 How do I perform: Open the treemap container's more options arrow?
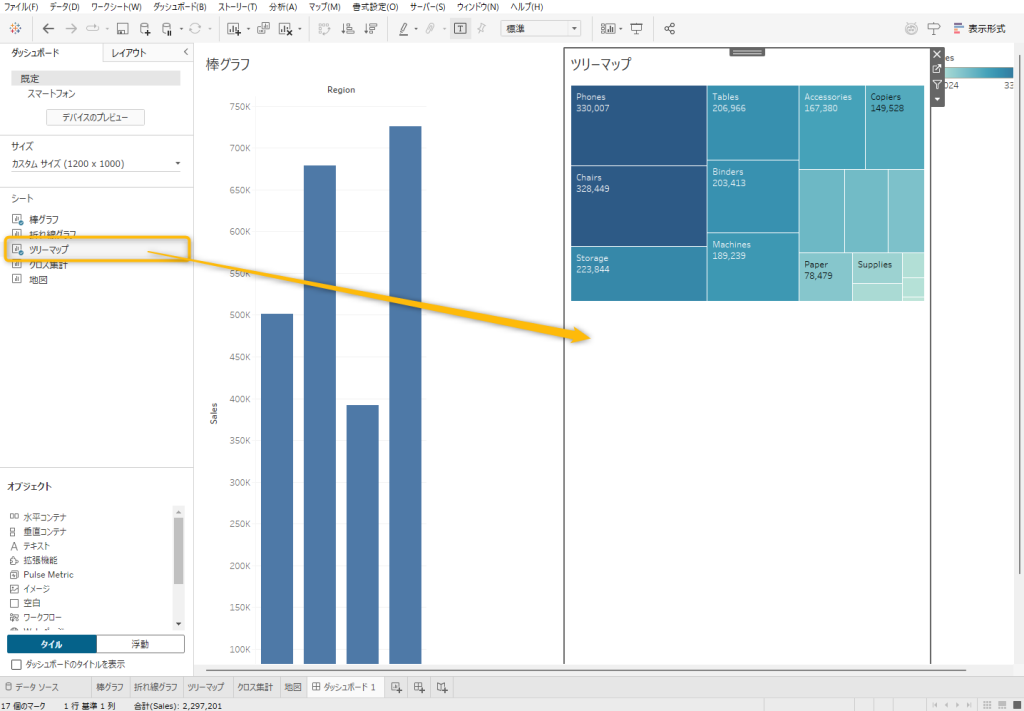point(937,99)
